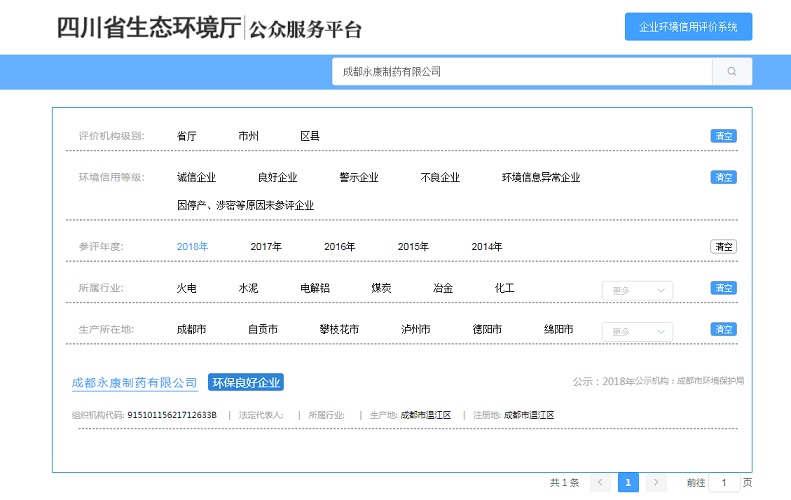Select the 2017年 evaluation year
The height and width of the screenshot is (500, 791).
[x=266, y=247]
